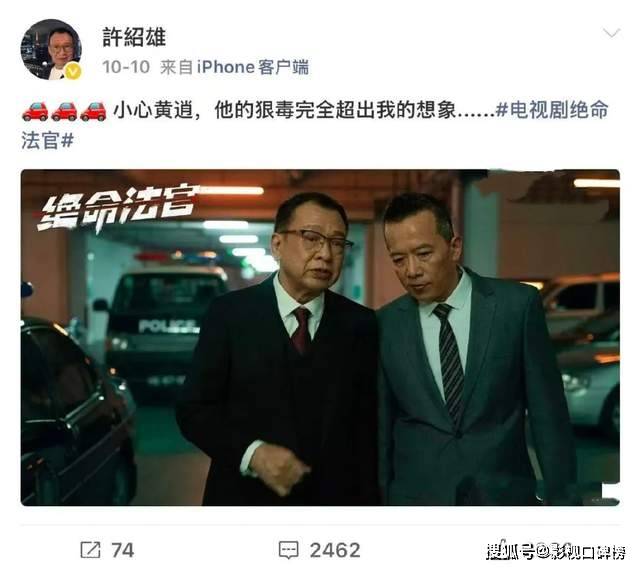Click the 法官# hashtag continuation
This screenshot has height=569, width=640.
pos(47,141)
